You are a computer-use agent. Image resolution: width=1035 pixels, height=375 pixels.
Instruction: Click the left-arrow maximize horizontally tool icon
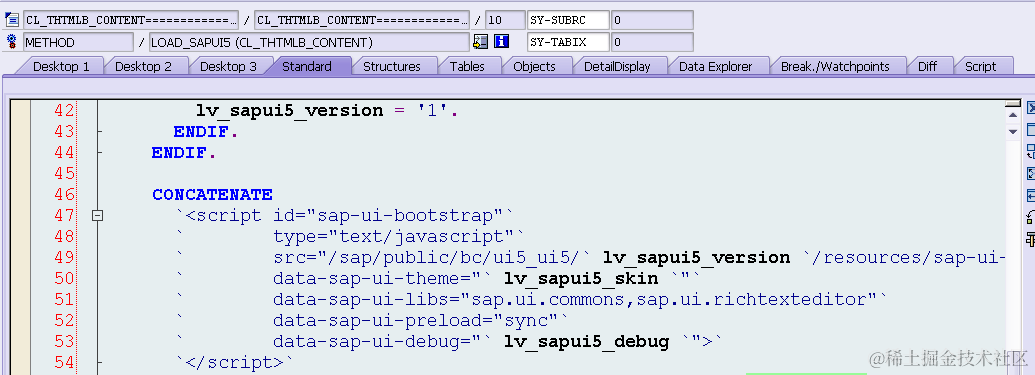click(1030, 195)
